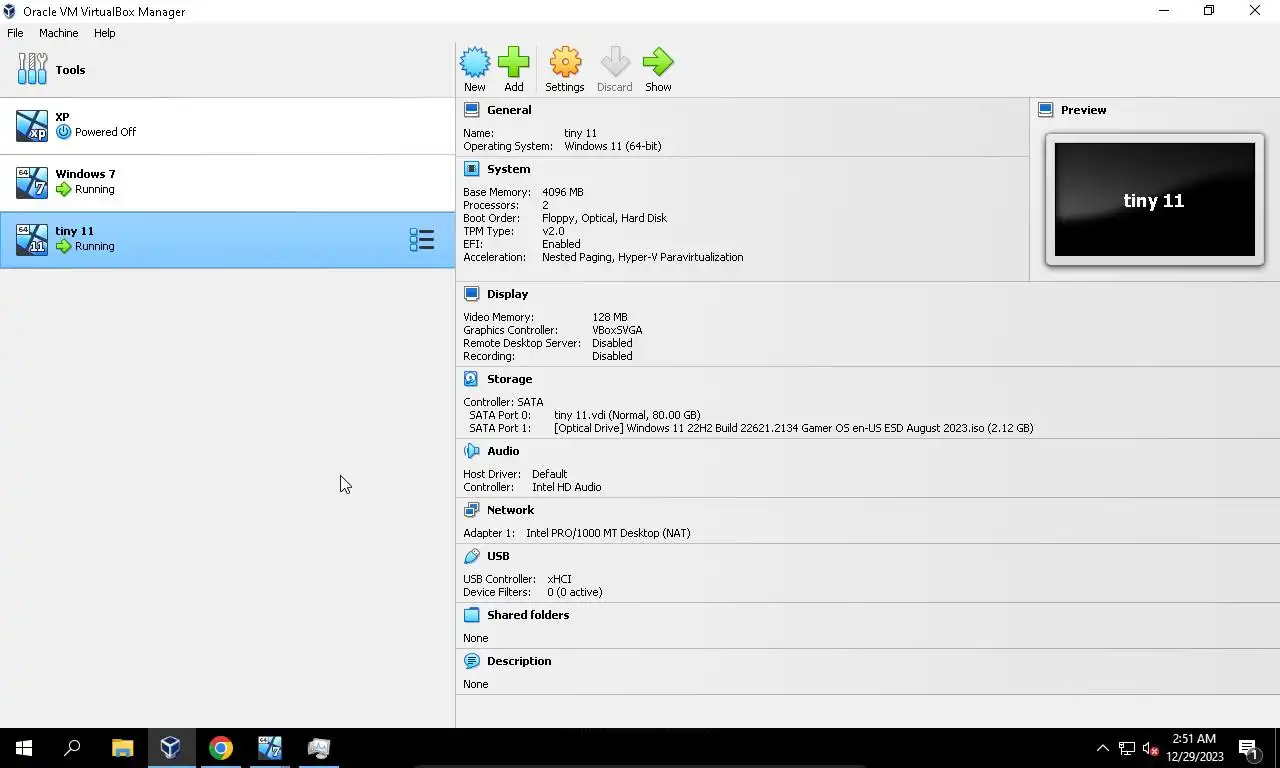Open the Display settings heading link
The width and height of the screenshot is (1280, 768).
[507, 294]
